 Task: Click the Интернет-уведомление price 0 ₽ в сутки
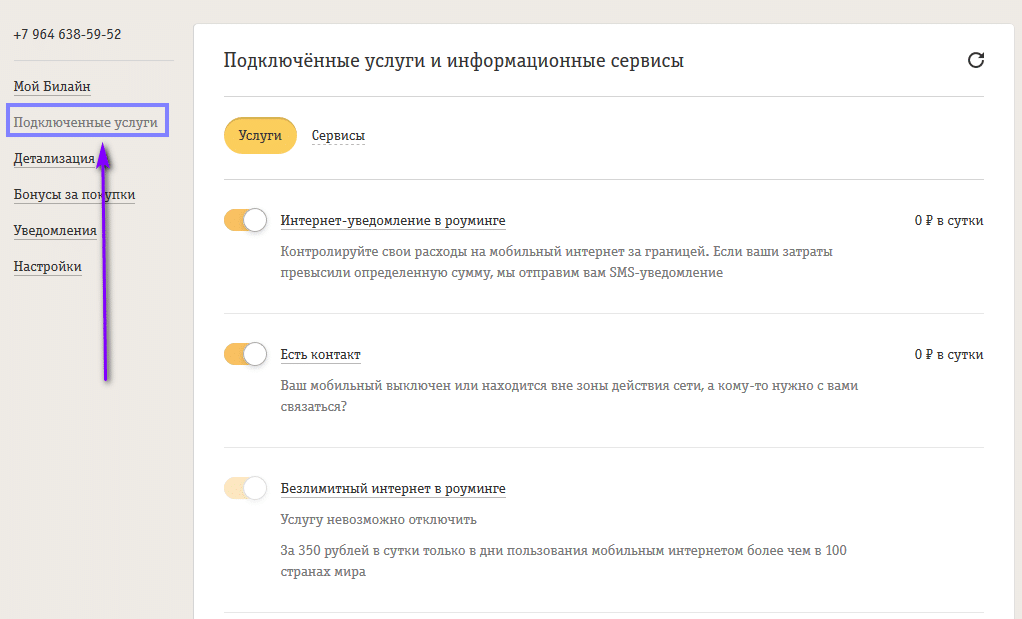948,221
